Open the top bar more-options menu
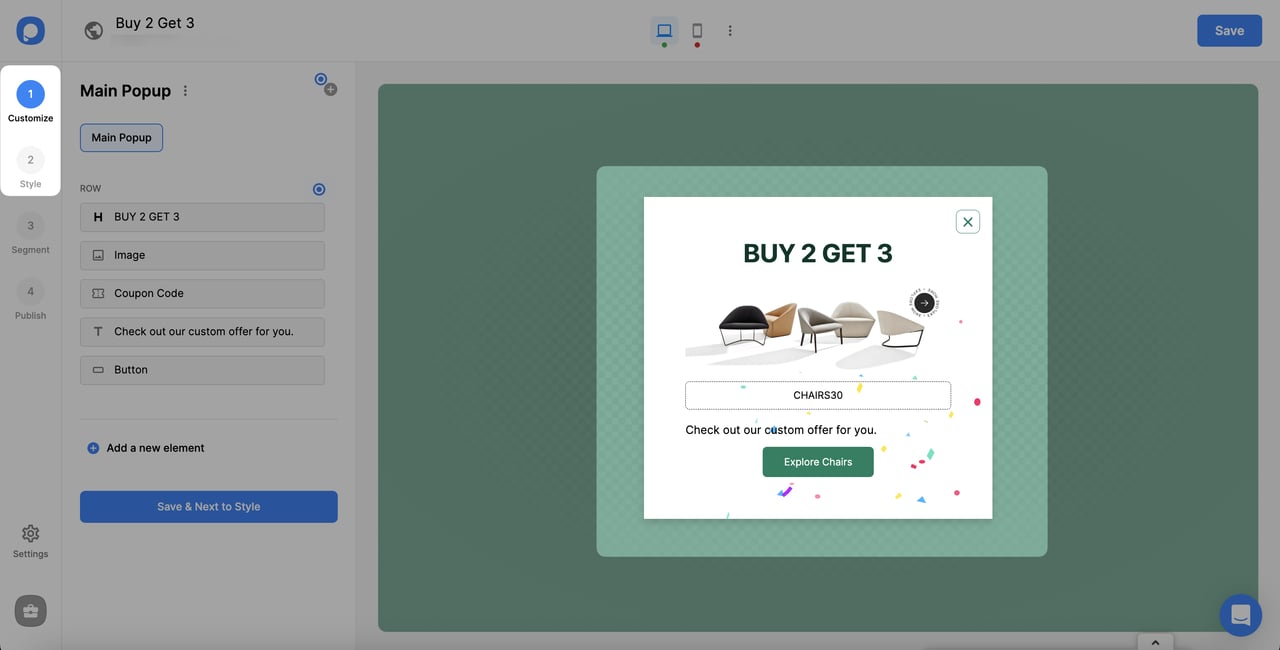1280x650 pixels. [730, 31]
